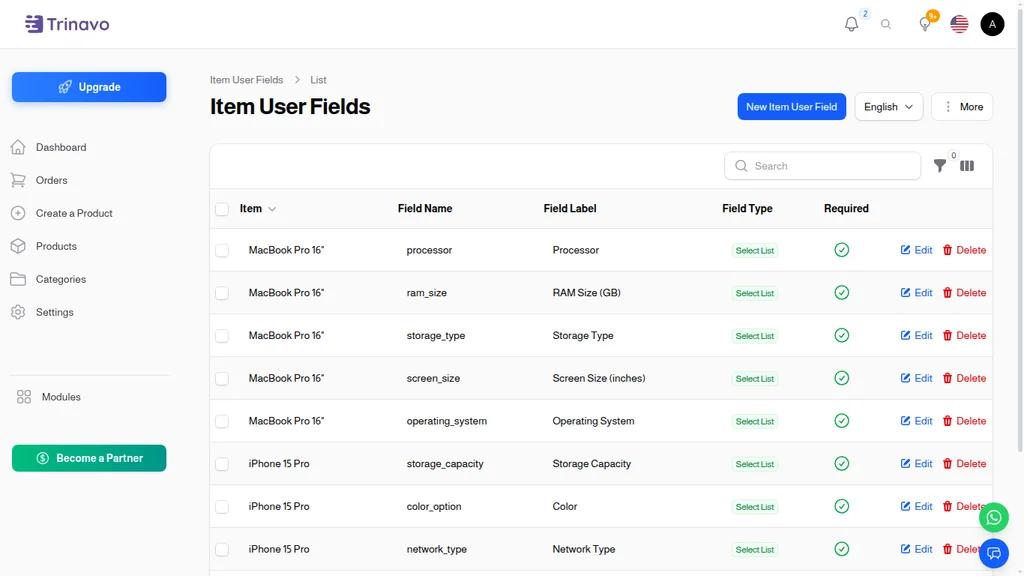Open Dashboard in the sidebar
Image resolution: width=1024 pixels, height=576 pixels.
pyautogui.click(x=61, y=147)
